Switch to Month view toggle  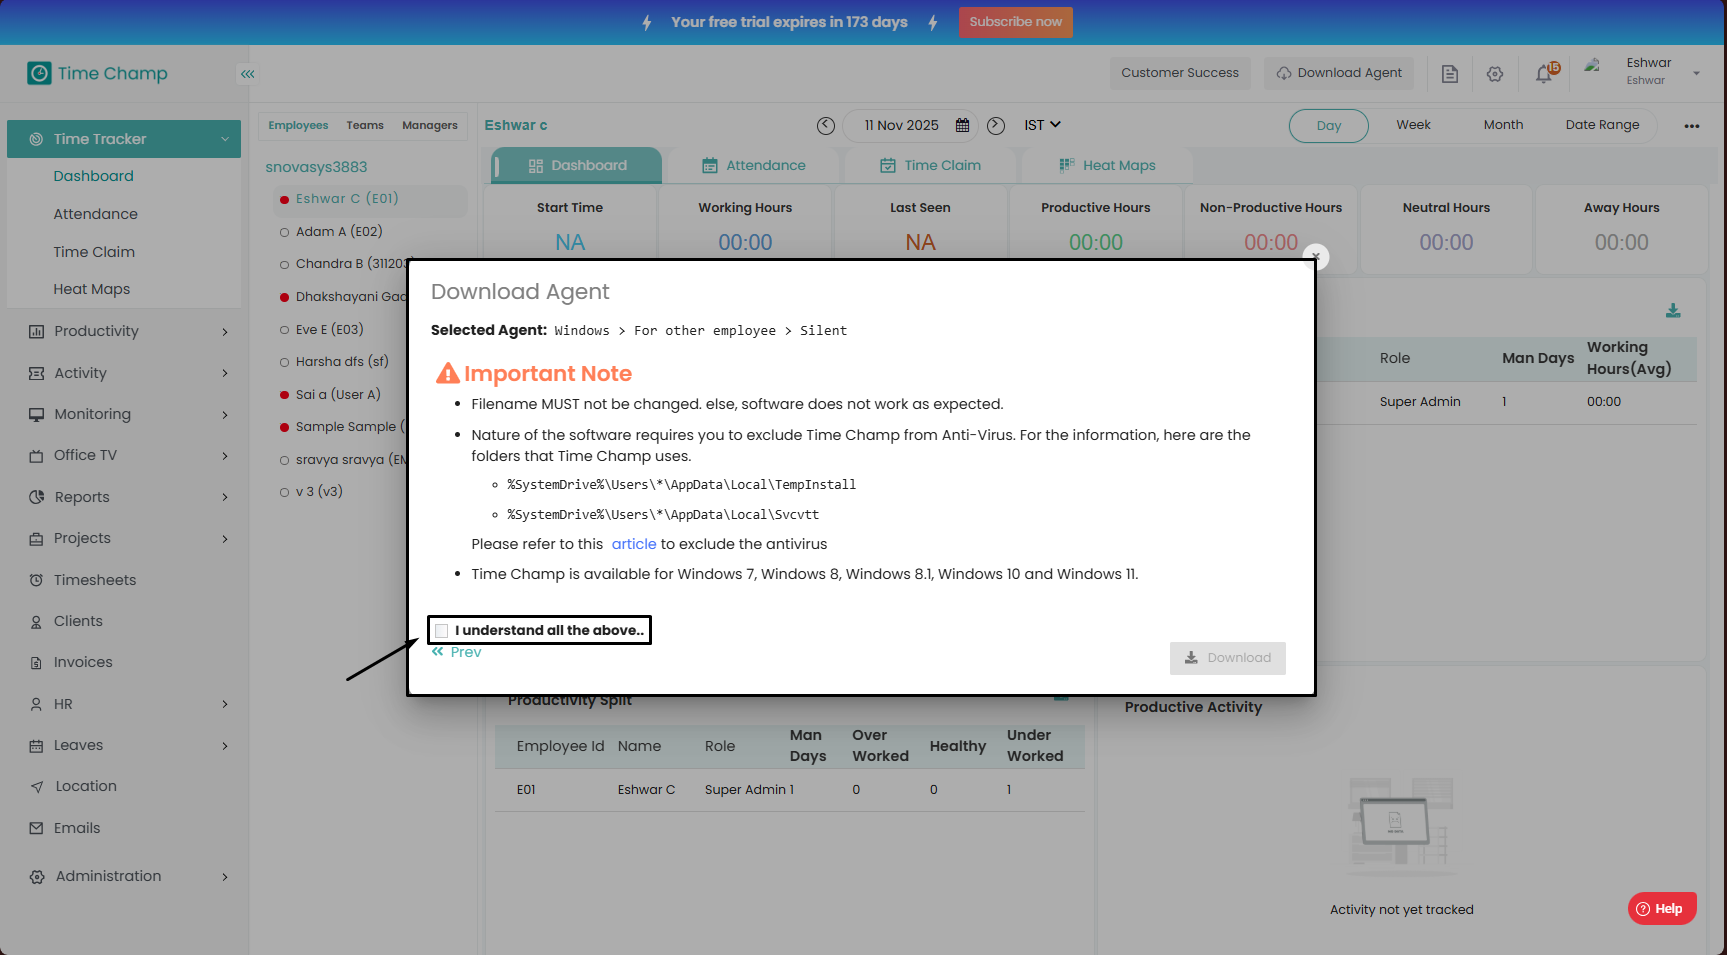(1503, 125)
